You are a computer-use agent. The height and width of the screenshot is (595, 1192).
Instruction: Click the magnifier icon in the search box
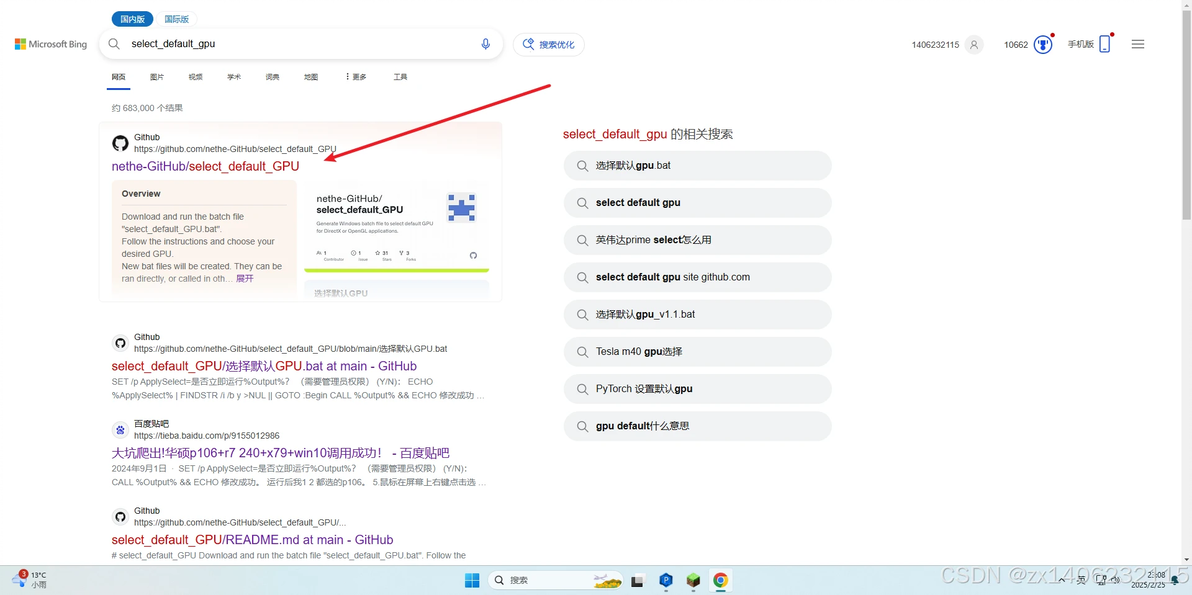[x=114, y=44]
